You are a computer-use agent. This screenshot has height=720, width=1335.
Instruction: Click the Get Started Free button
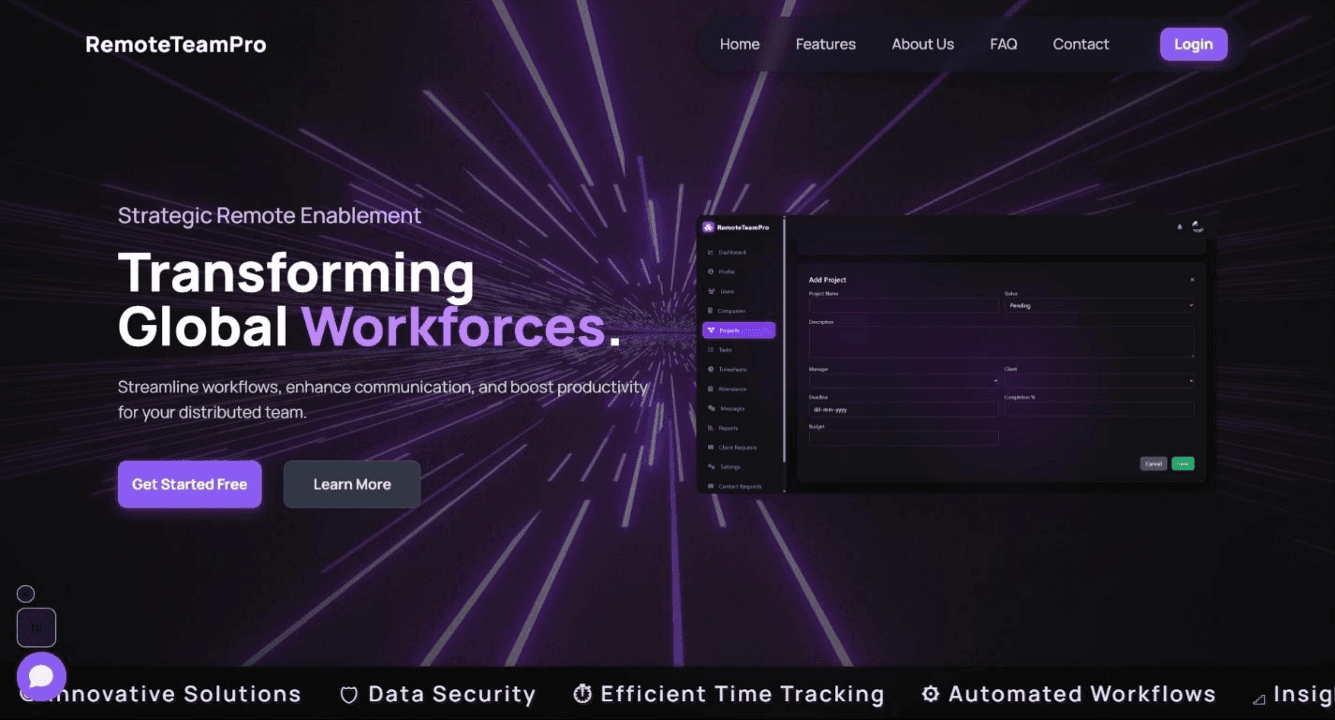point(190,484)
